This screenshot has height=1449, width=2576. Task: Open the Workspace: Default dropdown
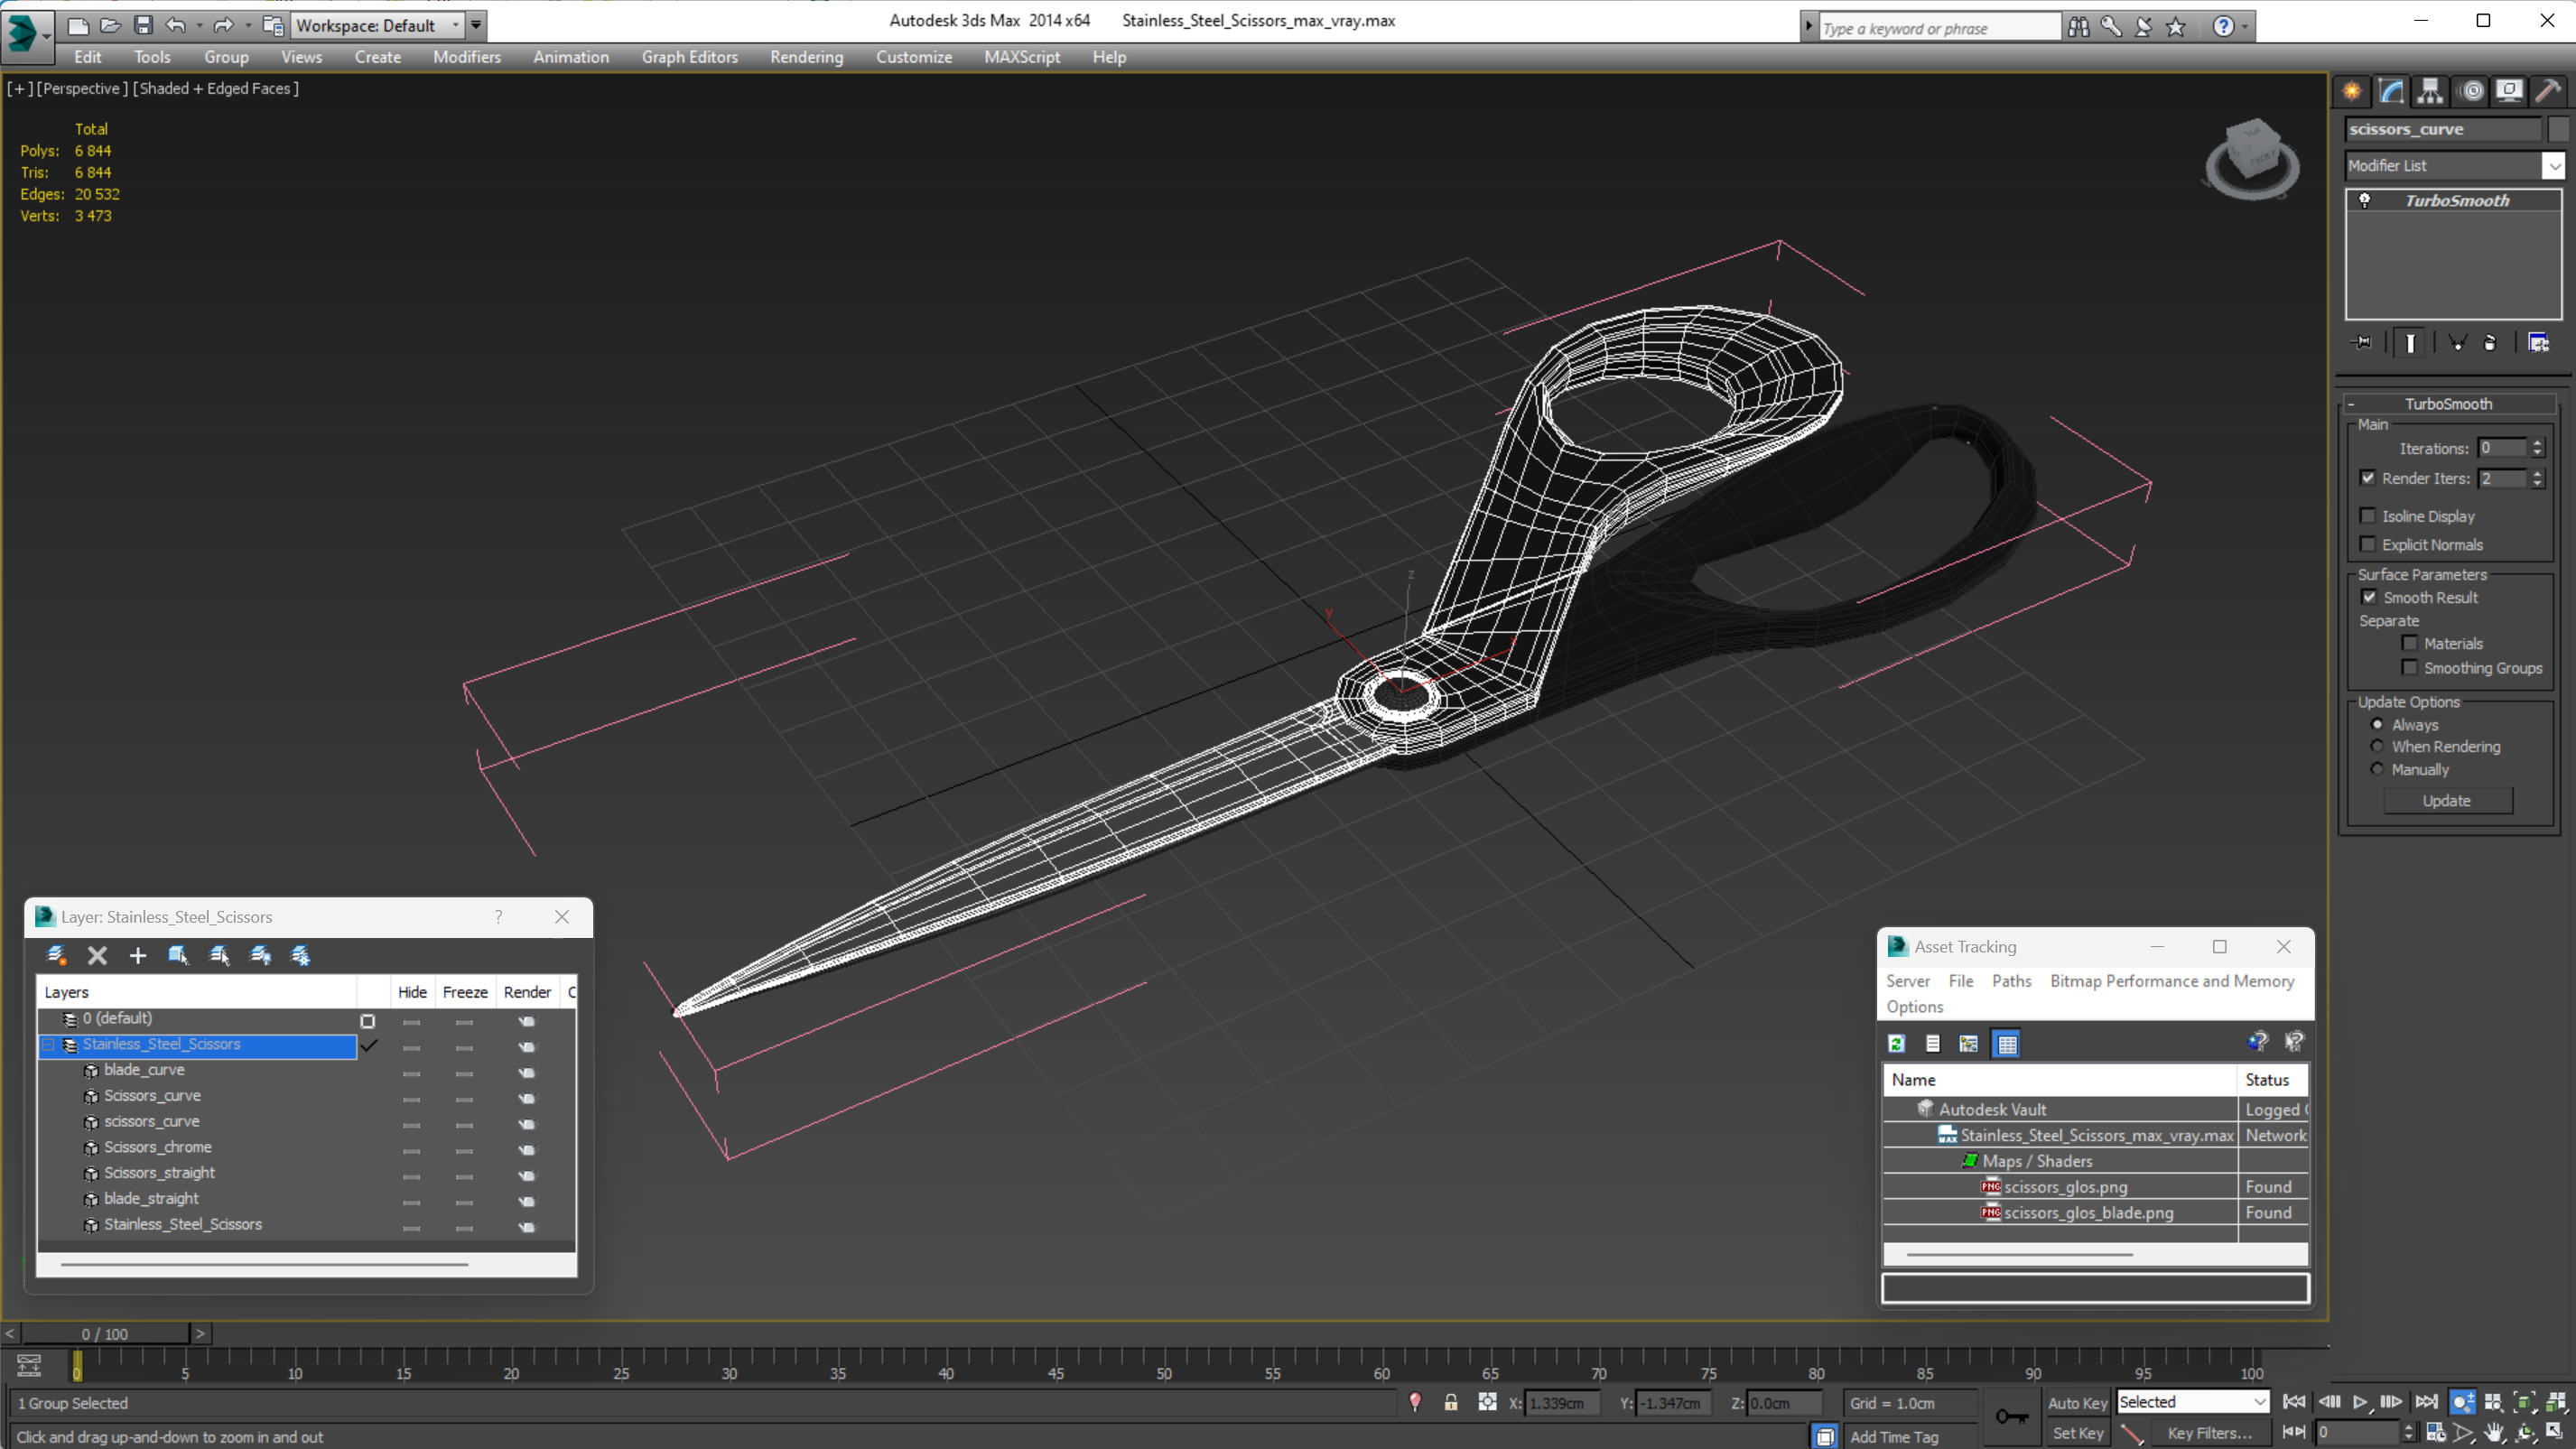pos(456,25)
